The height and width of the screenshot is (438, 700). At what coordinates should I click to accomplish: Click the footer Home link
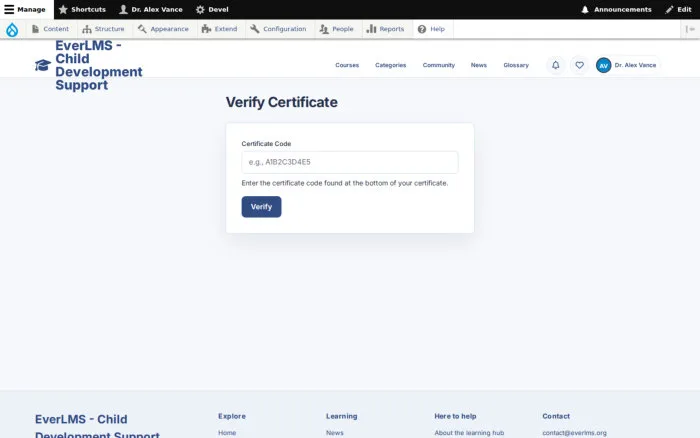(x=227, y=433)
